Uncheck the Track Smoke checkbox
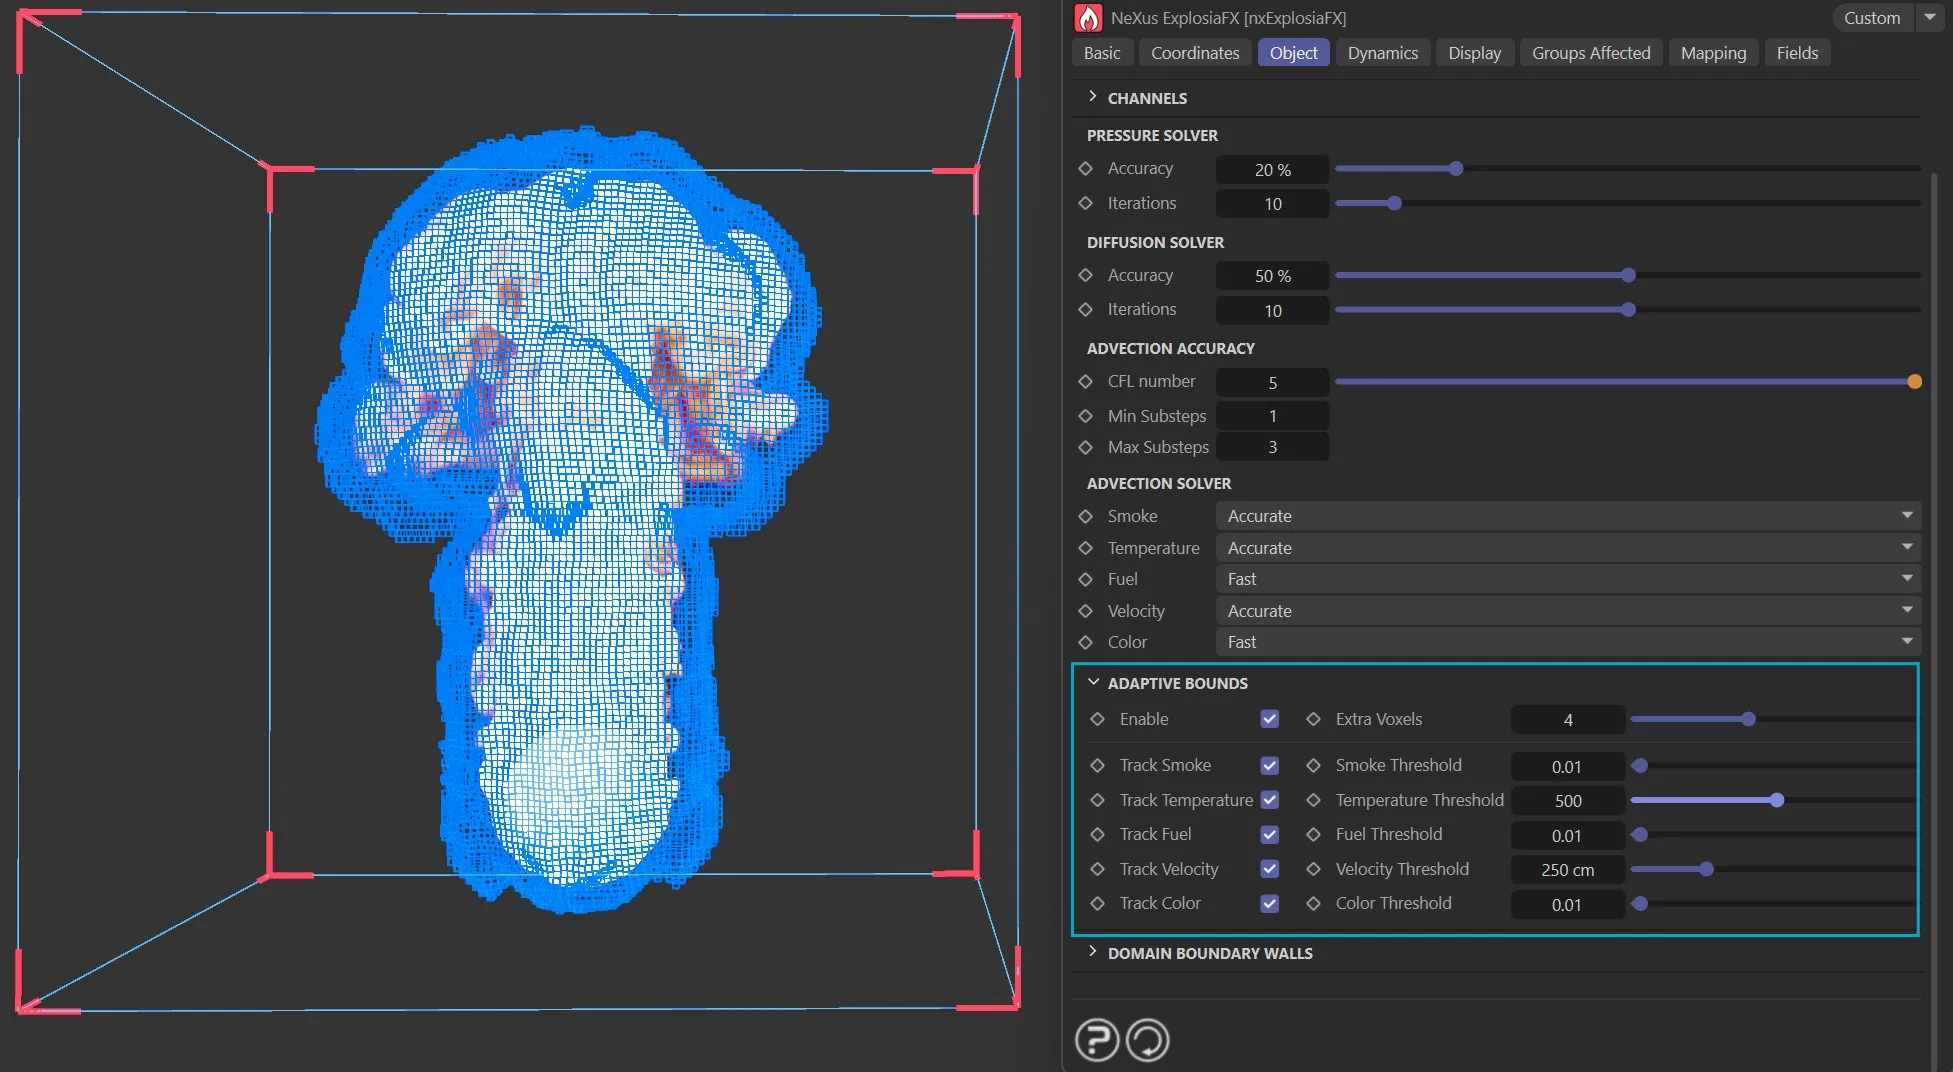The width and height of the screenshot is (1953, 1072). pos(1269,765)
